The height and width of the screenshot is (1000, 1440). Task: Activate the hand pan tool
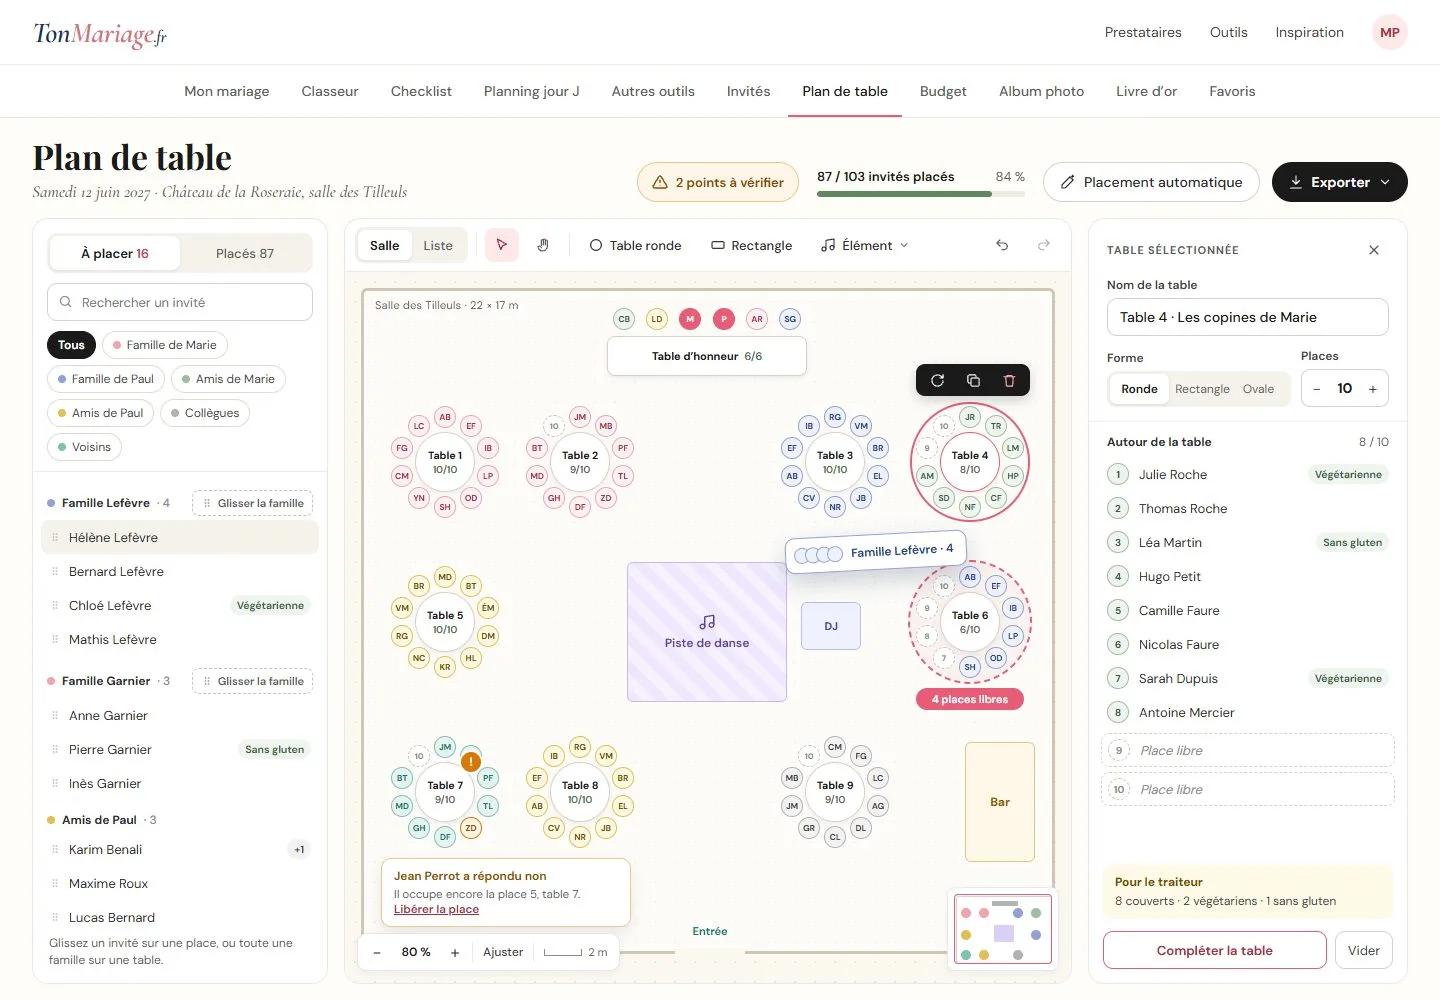tap(543, 245)
